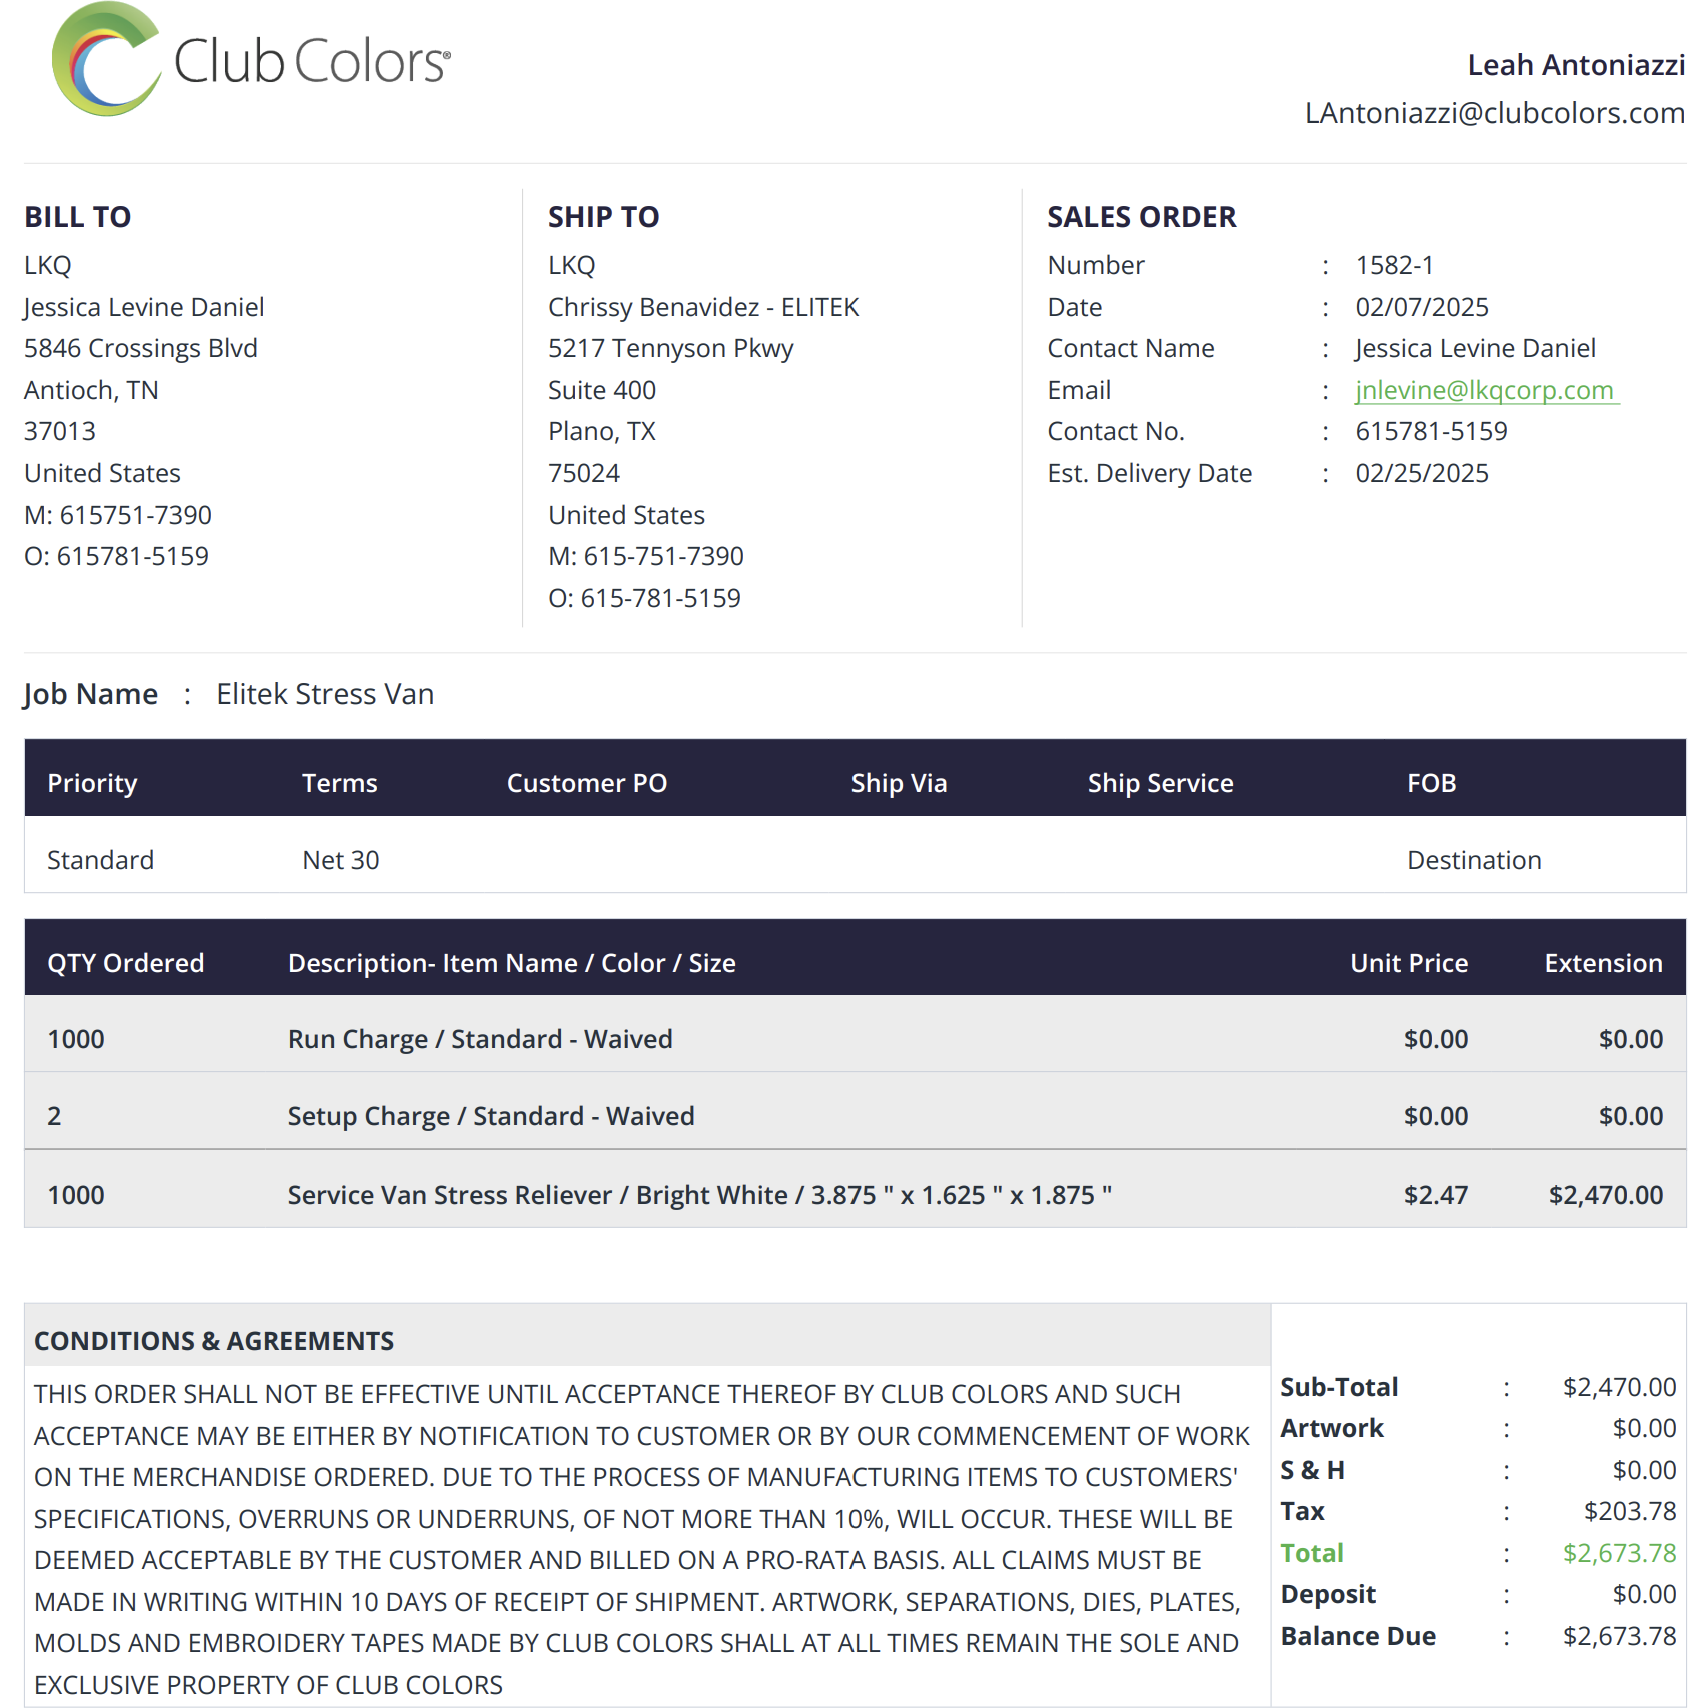Click the Club Colors logo icon
The height and width of the screenshot is (1708, 1708).
click(106, 59)
